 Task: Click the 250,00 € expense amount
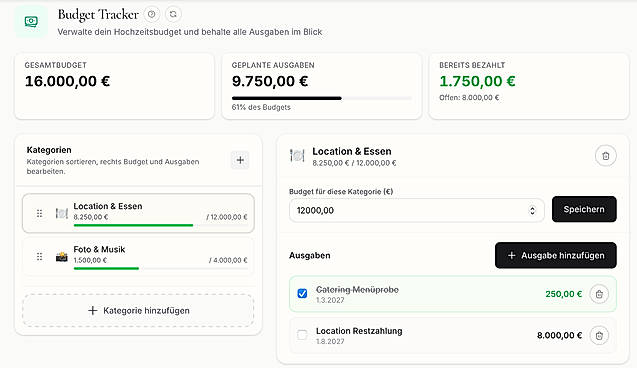click(x=564, y=294)
